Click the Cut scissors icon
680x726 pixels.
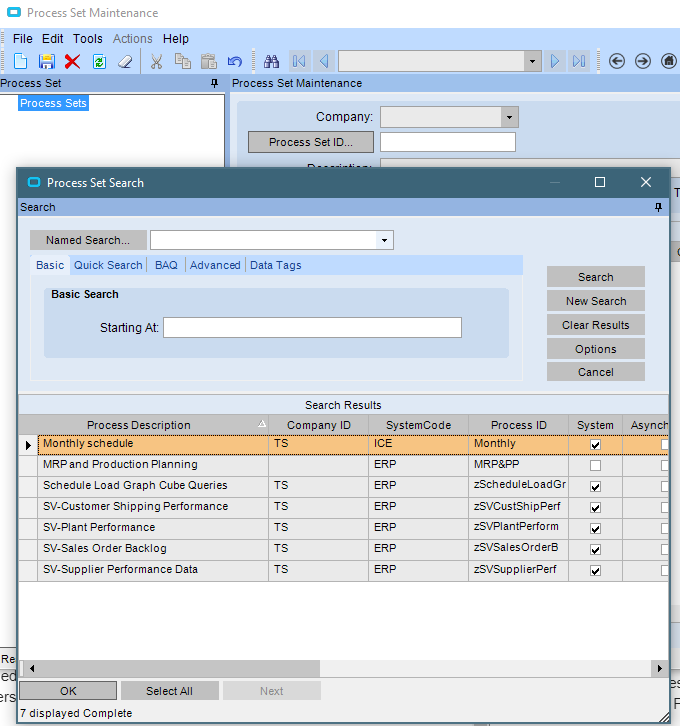156,61
